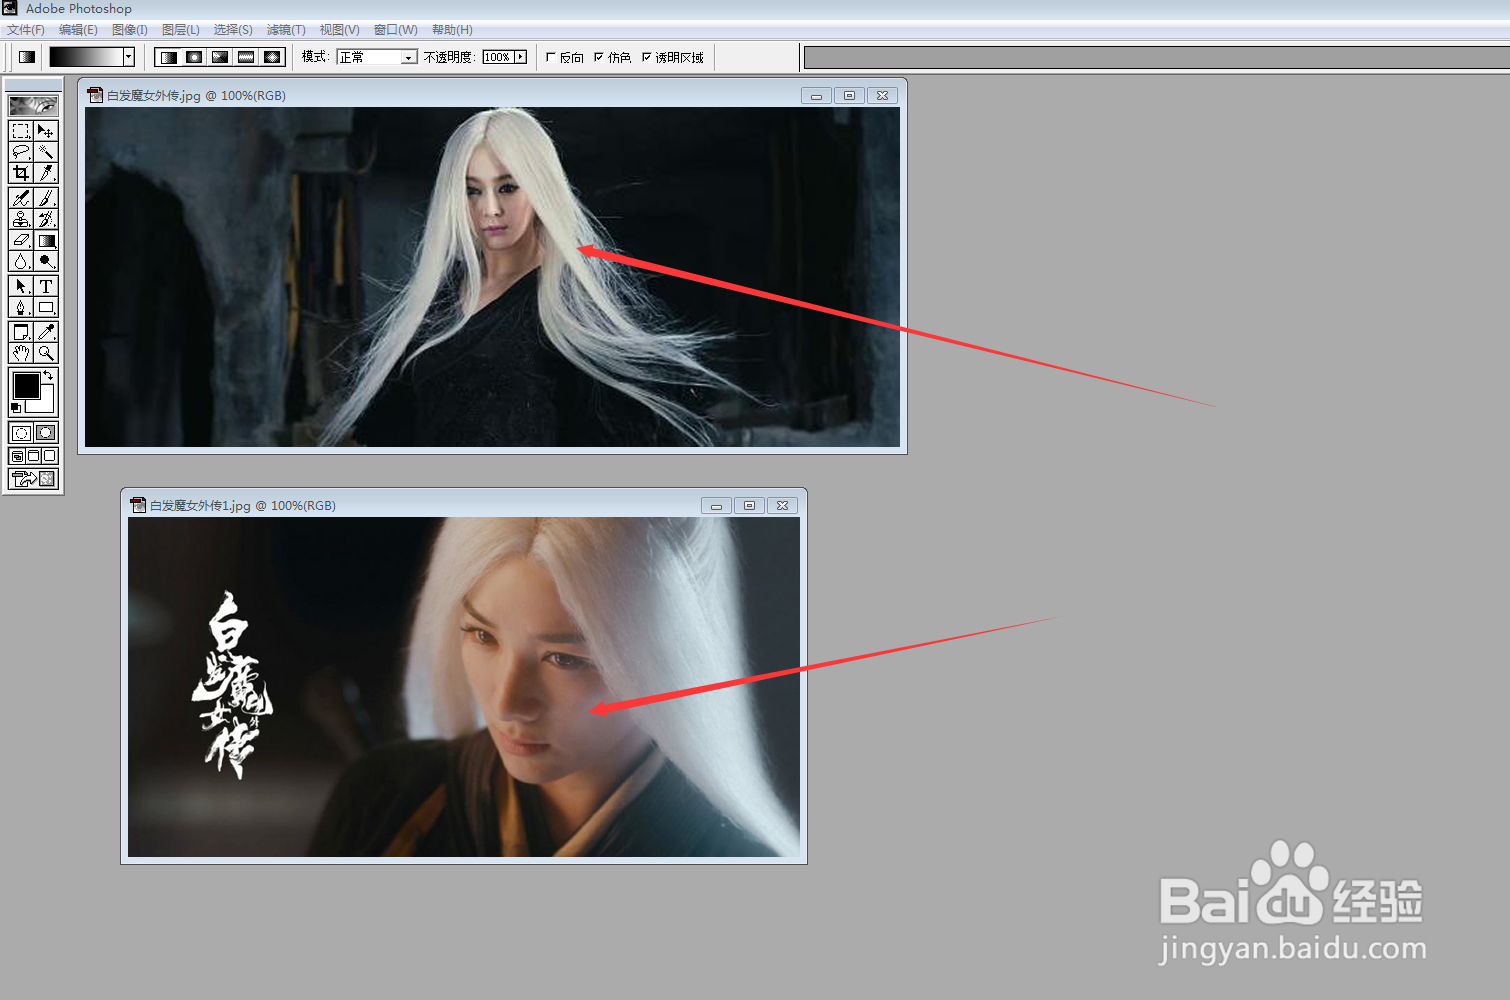Select the Slice tool
This screenshot has width=1510, height=1000.
[x=46, y=173]
